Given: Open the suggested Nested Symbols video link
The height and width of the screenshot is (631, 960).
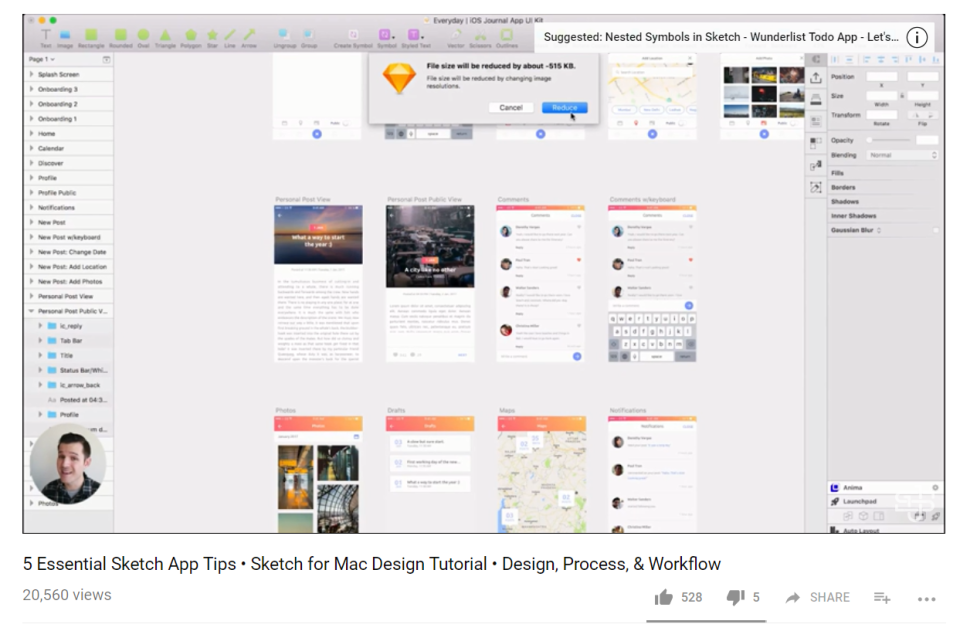Looking at the screenshot, I should point(721,37).
